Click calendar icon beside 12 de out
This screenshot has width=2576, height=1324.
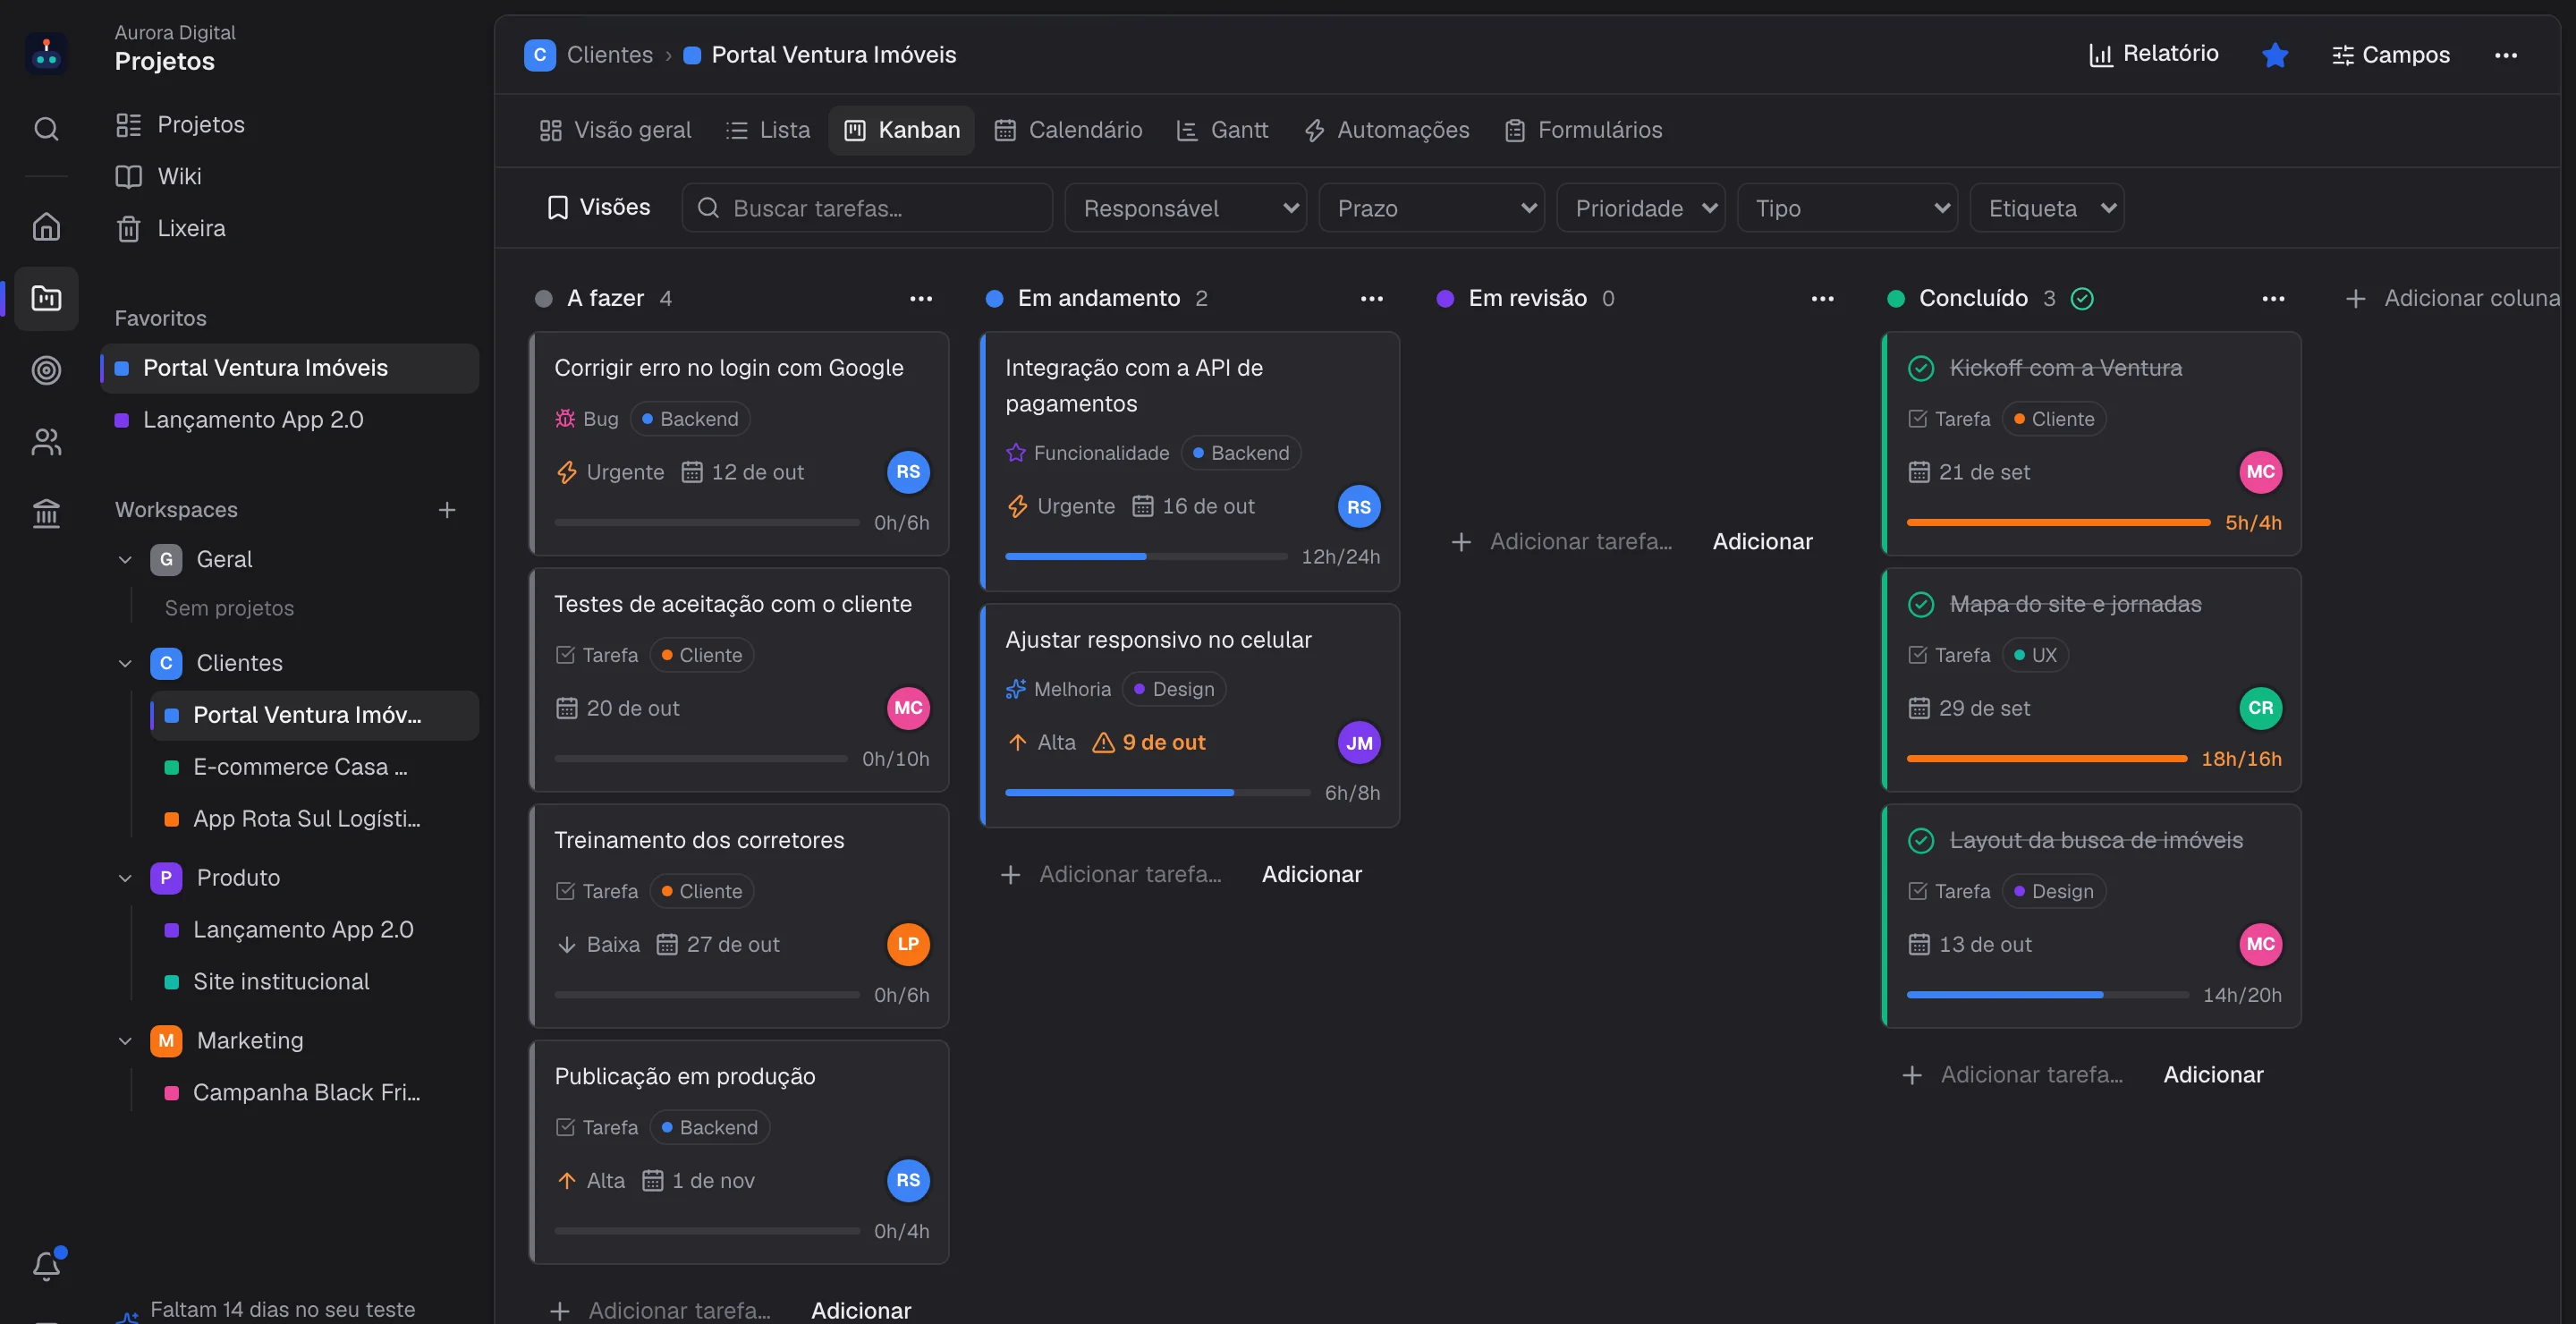(x=692, y=472)
